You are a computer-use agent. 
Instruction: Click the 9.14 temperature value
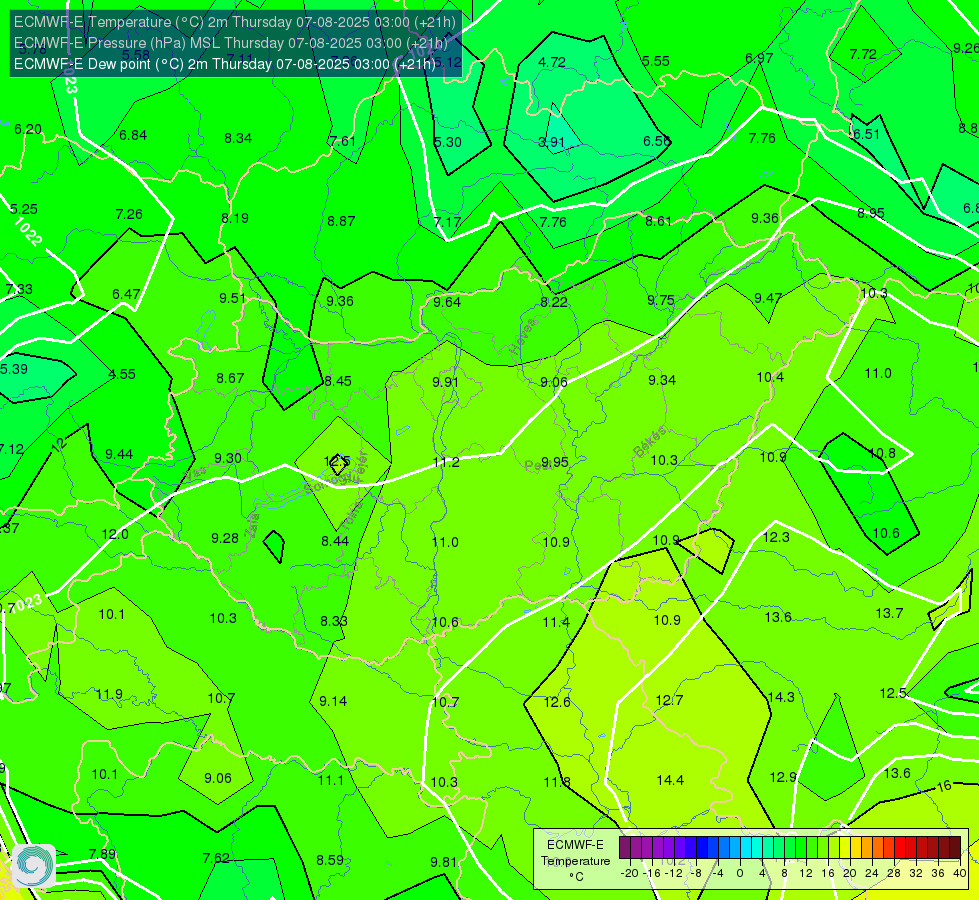[x=333, y=701]
